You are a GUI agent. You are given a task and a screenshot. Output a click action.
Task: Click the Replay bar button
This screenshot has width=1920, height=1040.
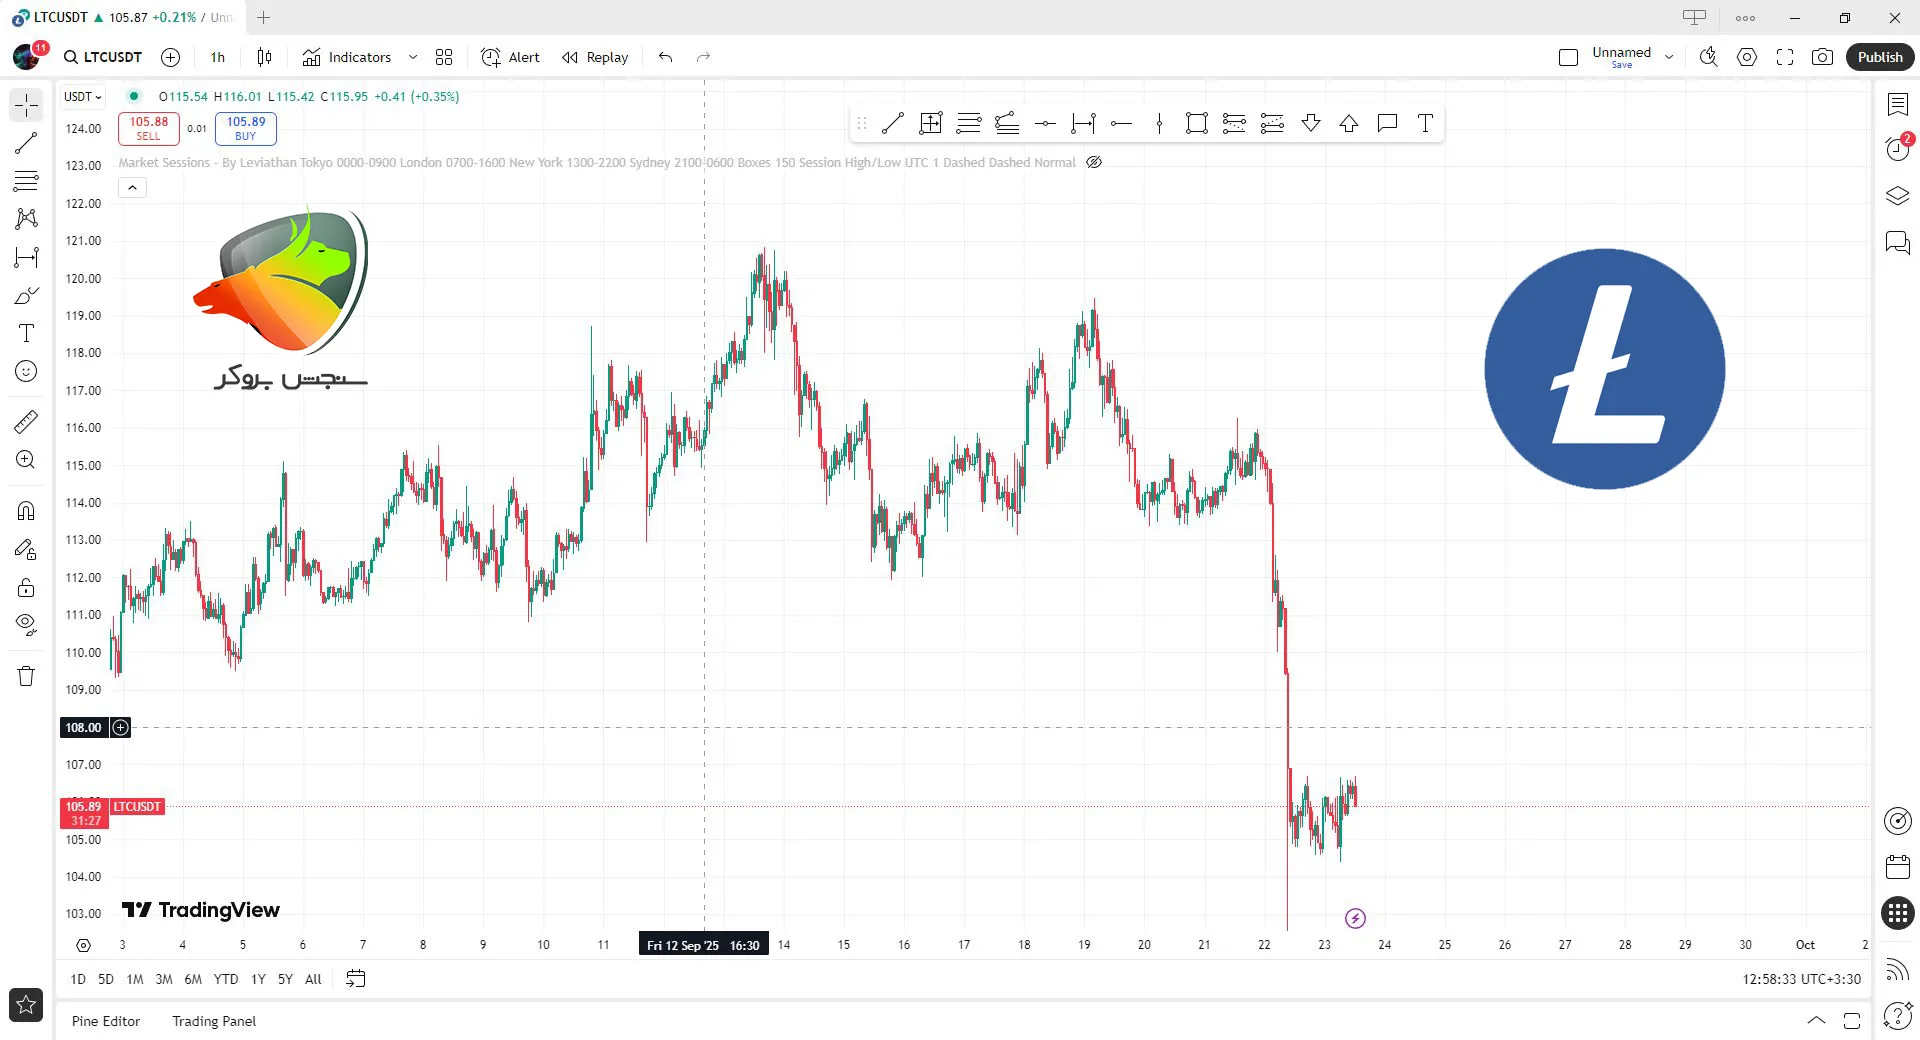click(595, 57)
